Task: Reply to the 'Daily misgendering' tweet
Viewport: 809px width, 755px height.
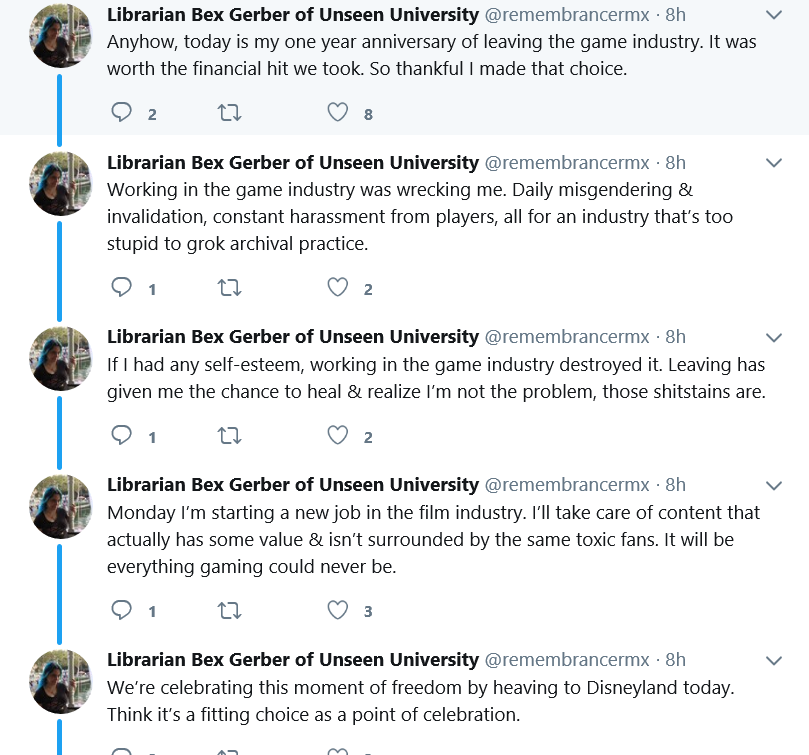Action: [122, 287]
